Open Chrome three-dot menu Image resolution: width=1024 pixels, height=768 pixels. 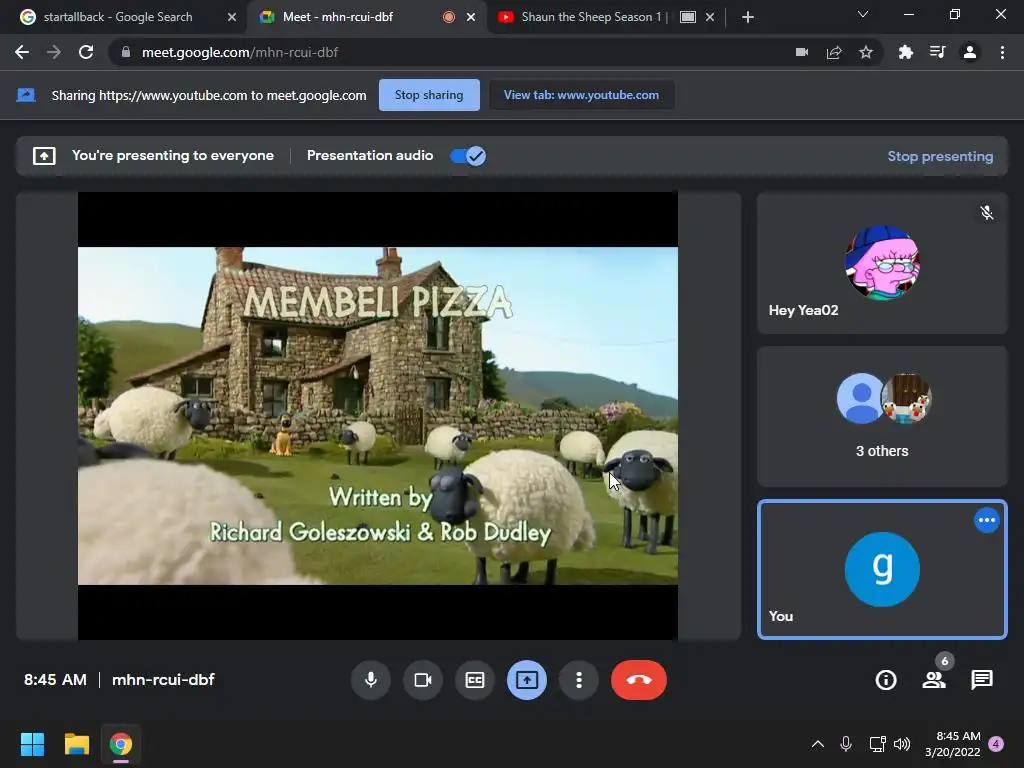coord(1002,52)
